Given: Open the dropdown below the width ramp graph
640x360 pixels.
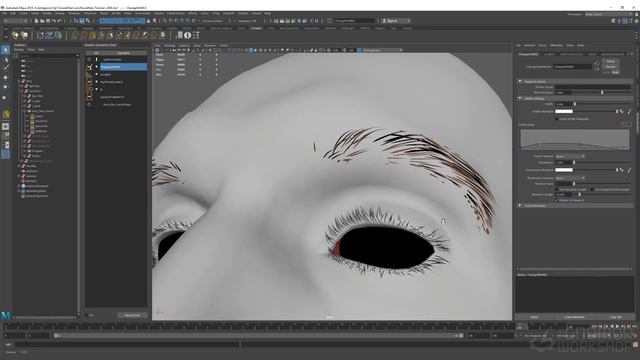Looking at the screenshot, I should pyautogui.click(x=570, y=156).
